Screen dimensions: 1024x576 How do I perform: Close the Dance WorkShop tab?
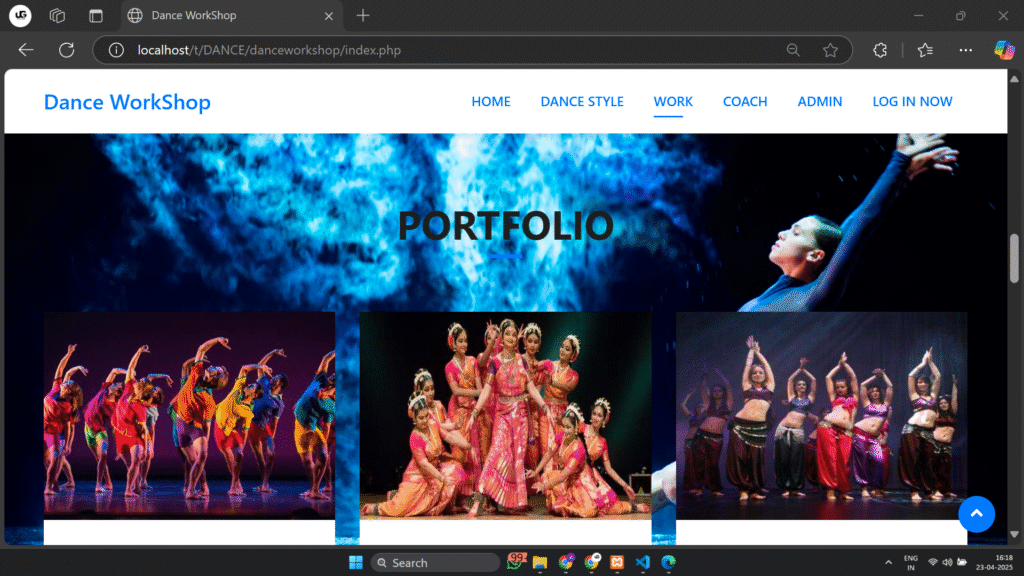click(328, 16)
